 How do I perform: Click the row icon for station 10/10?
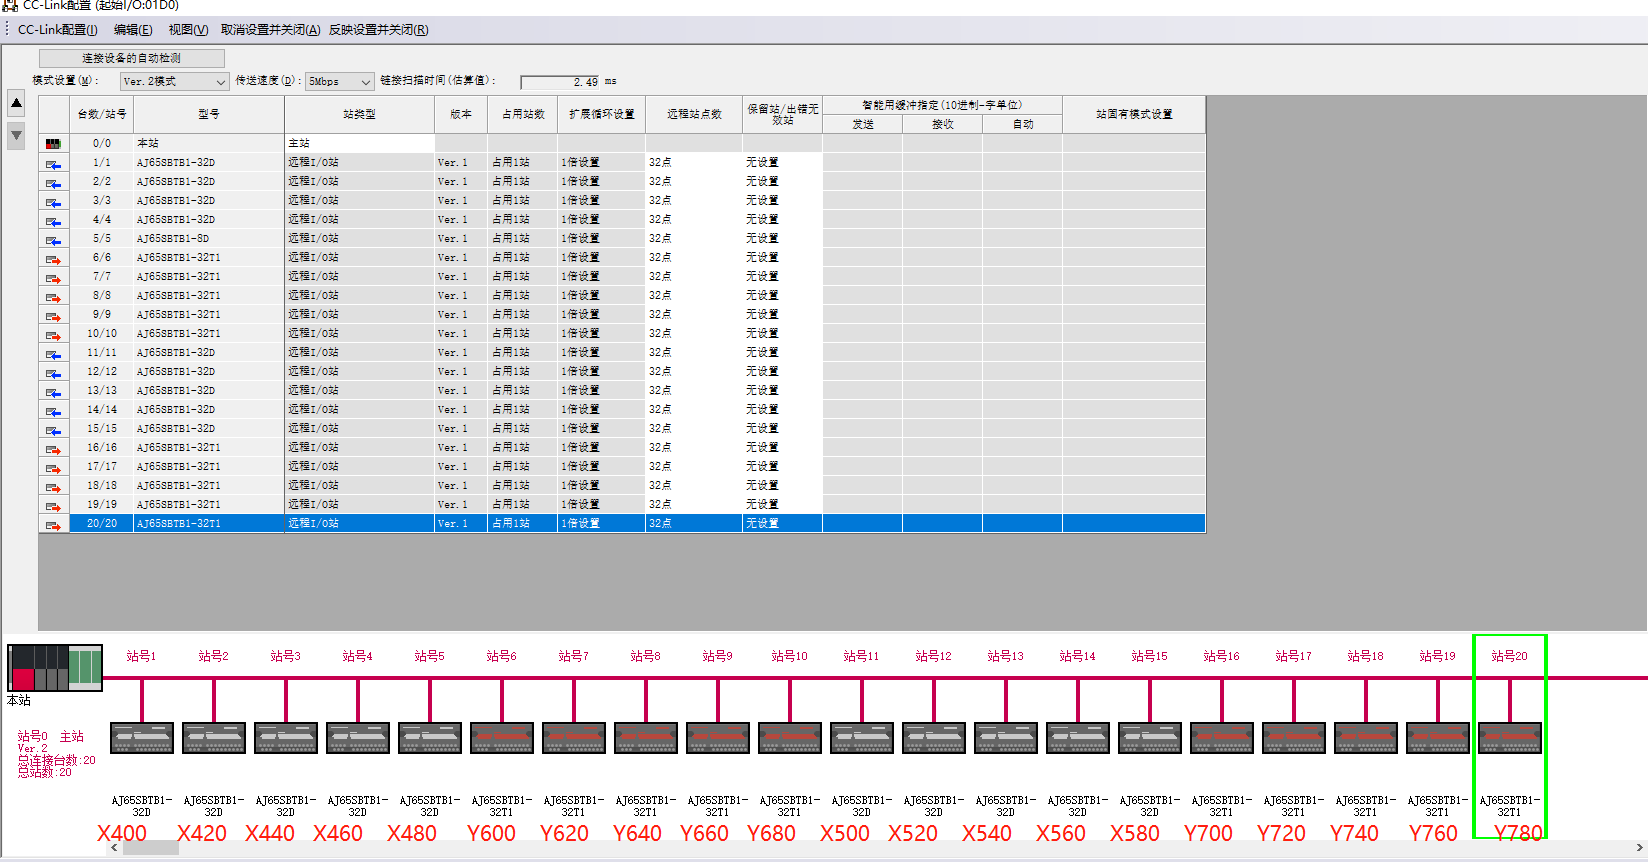[53, 334]
